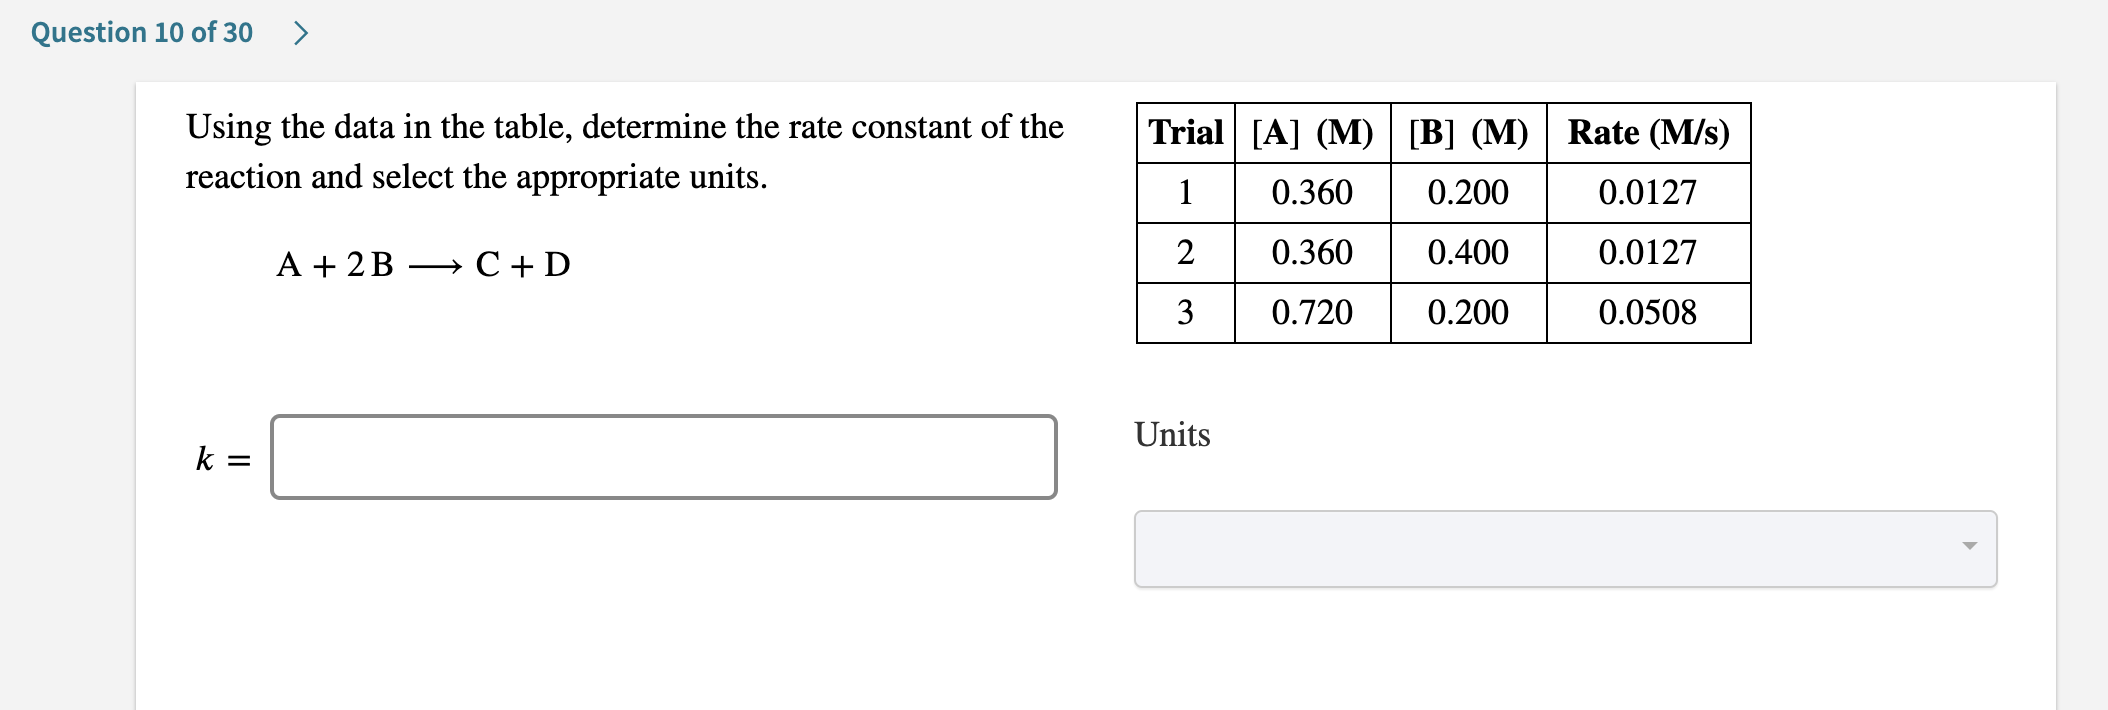Click the 0.400 value in Trial 2 row
Image resolution: width=2108 pixels, height=710 pixels.
click(x=1467, y=252)
